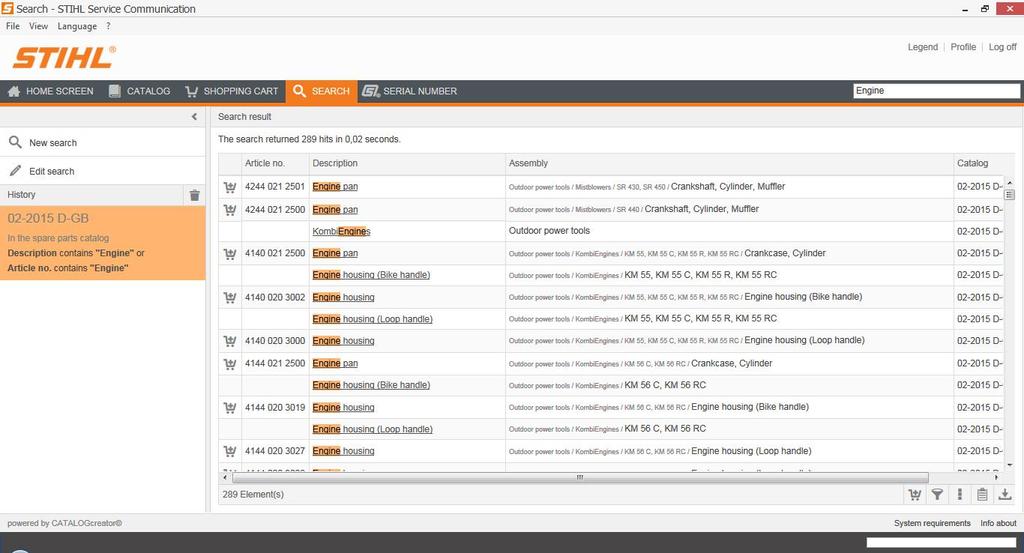This screenshot has height=553, width=1024.
Task: Add article 4144 020 3019 to cart
Action: pos(230,408)
